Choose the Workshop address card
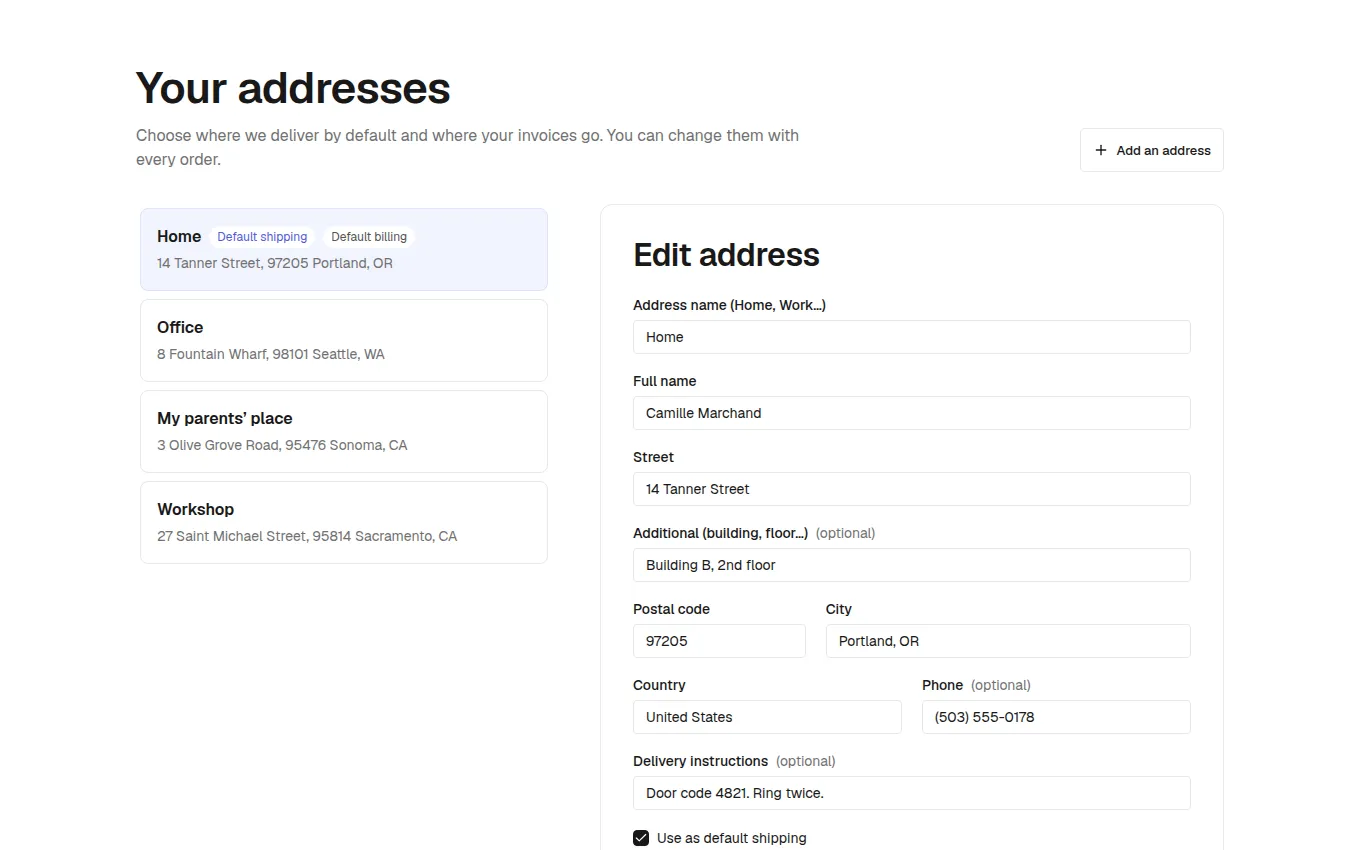The width and height of the screenshot is (1360, 850). tap(344, 522)
